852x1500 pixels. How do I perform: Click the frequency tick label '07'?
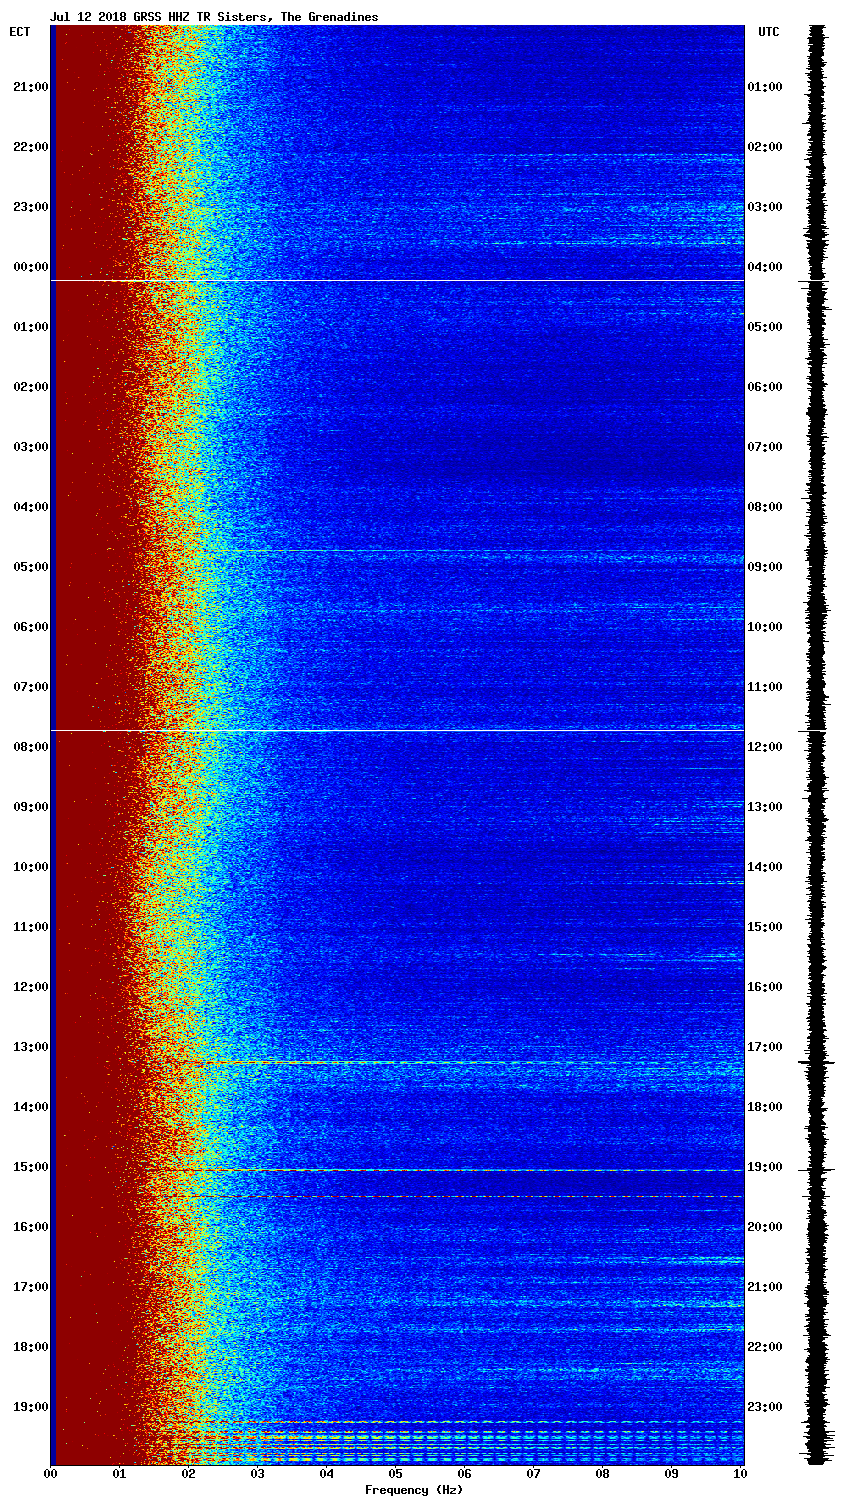pos(533,1474)
